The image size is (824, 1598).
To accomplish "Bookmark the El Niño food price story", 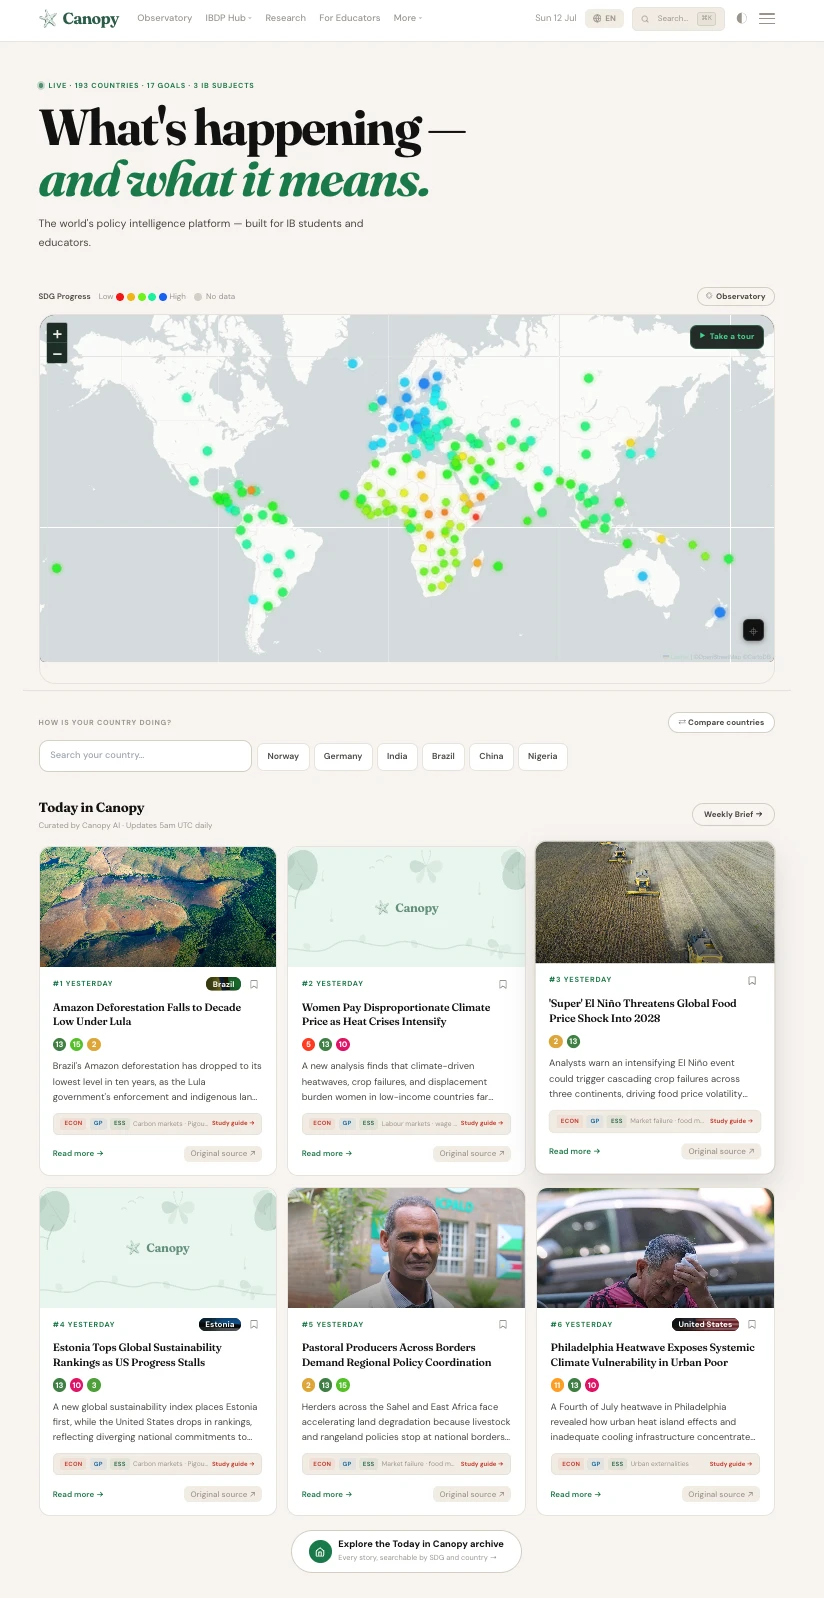I will click(x=752, y=980).
